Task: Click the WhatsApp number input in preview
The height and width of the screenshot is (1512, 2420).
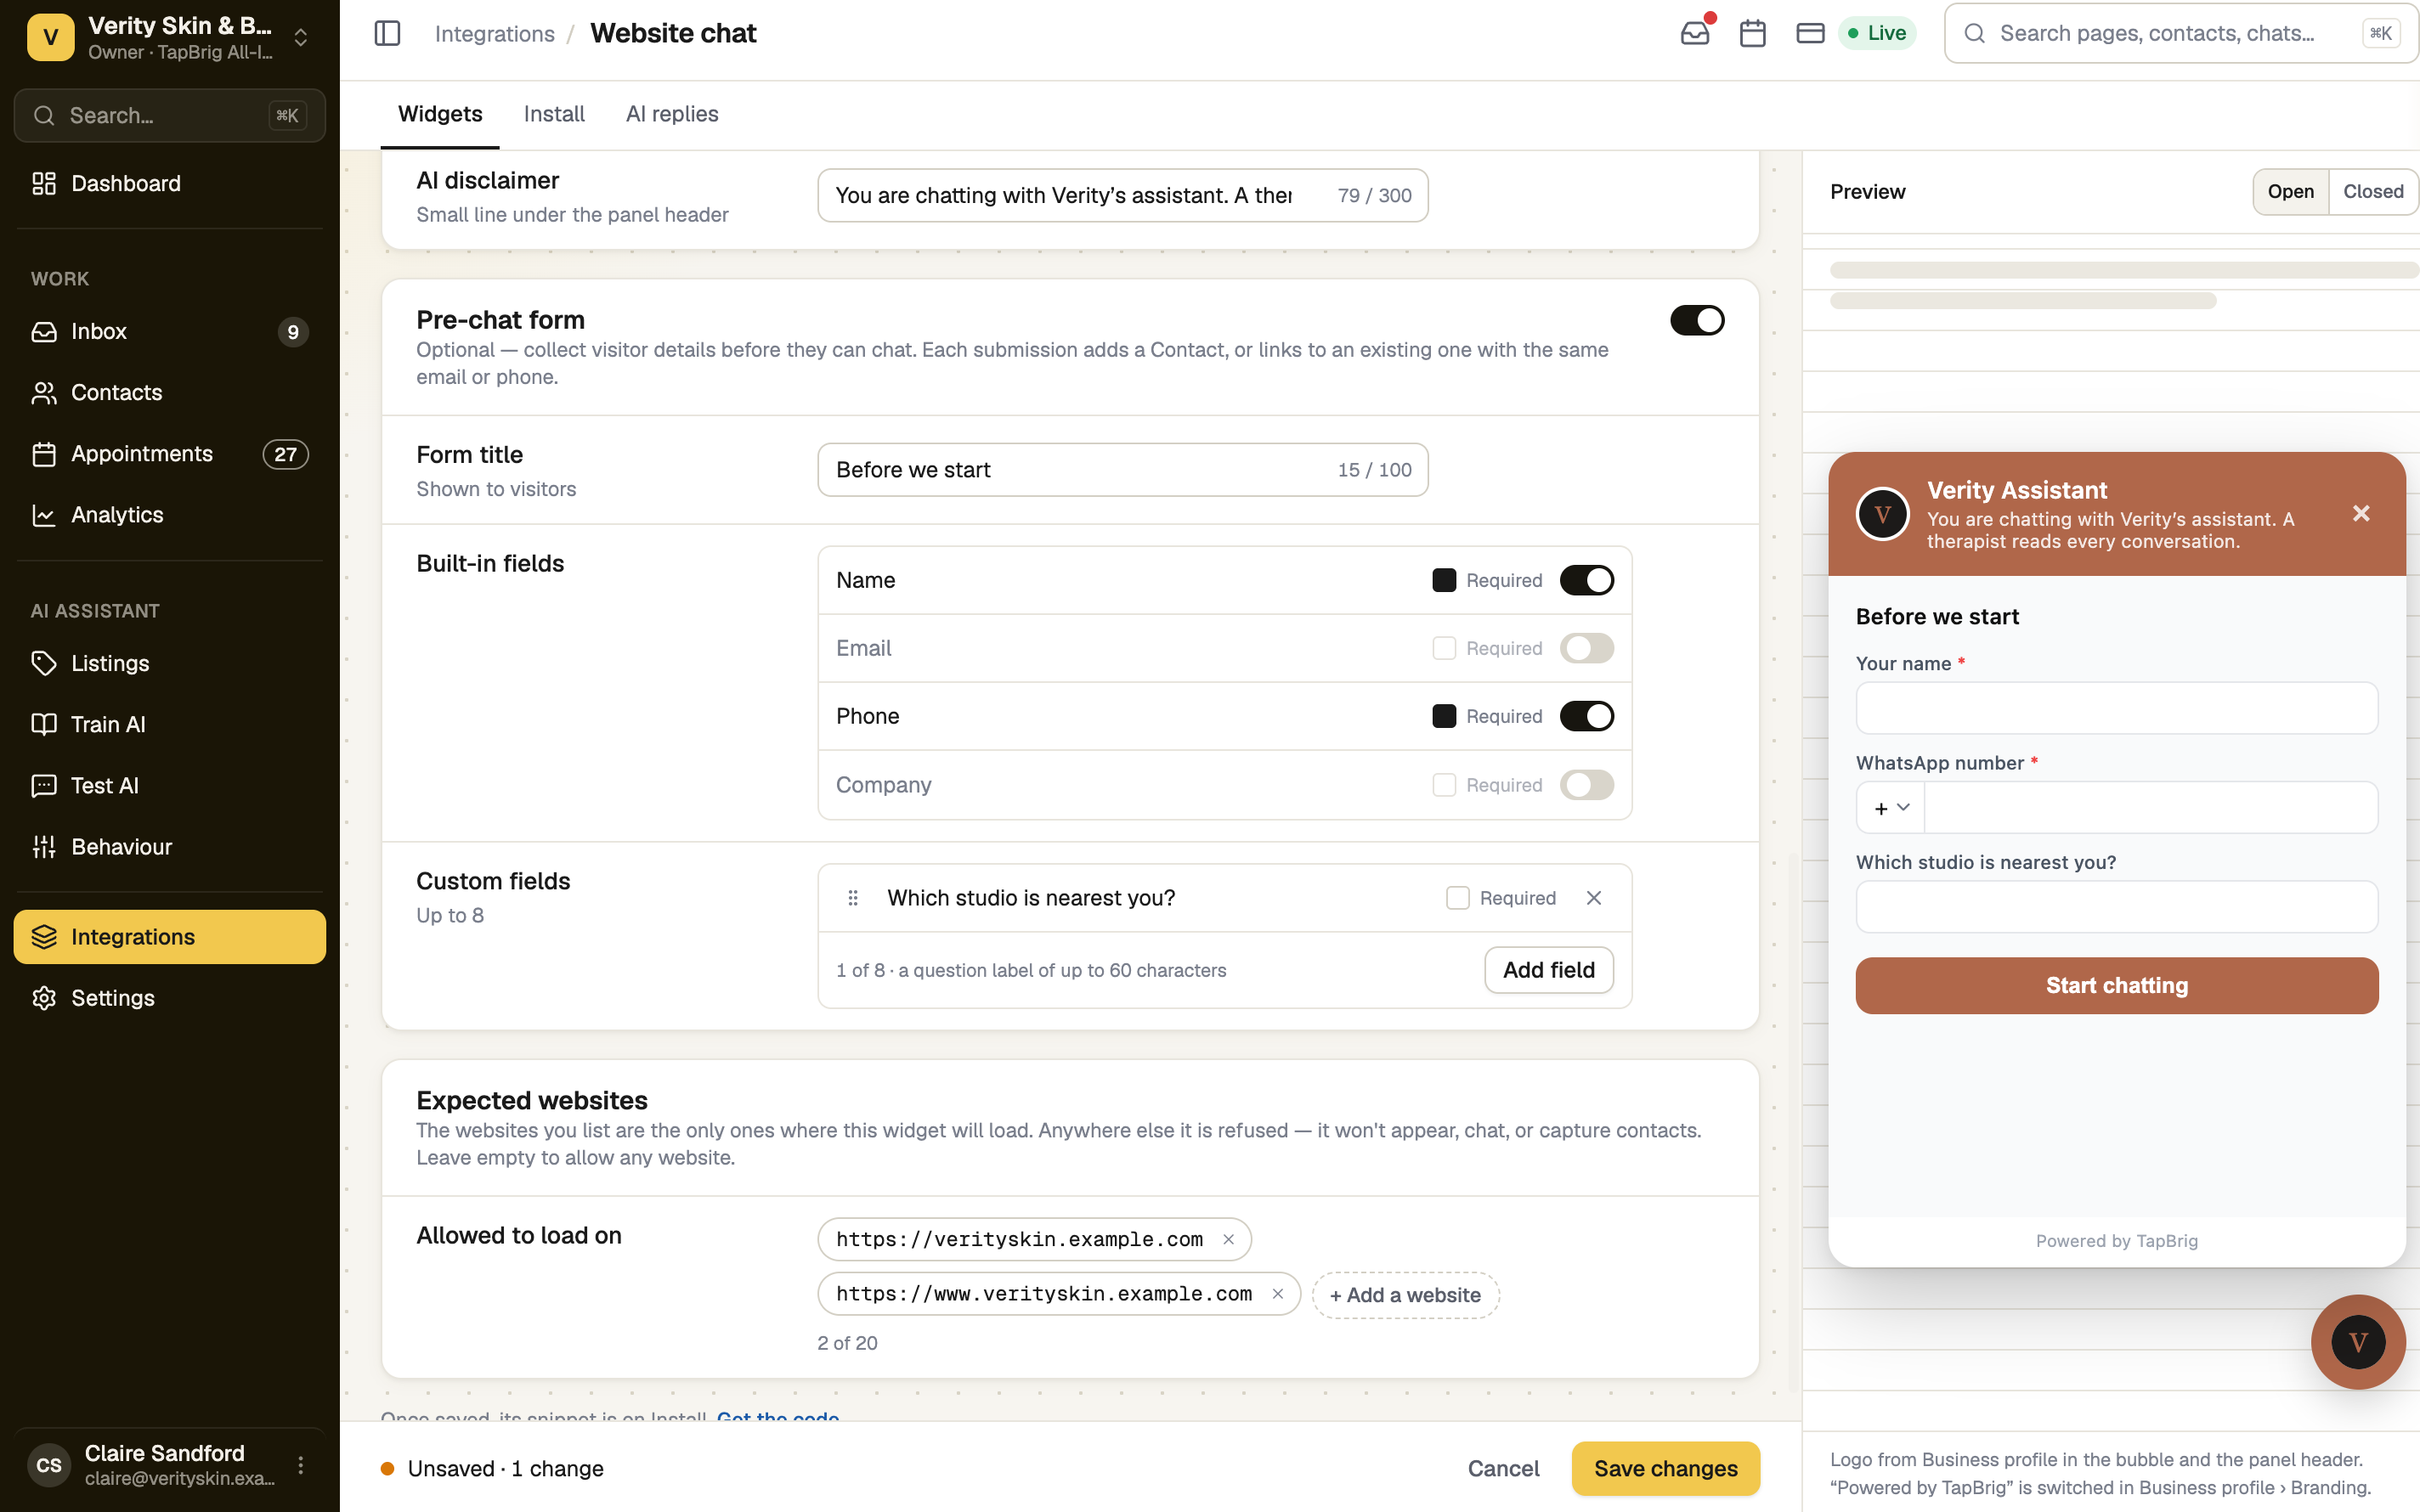Action: [x=2150, y=807]
